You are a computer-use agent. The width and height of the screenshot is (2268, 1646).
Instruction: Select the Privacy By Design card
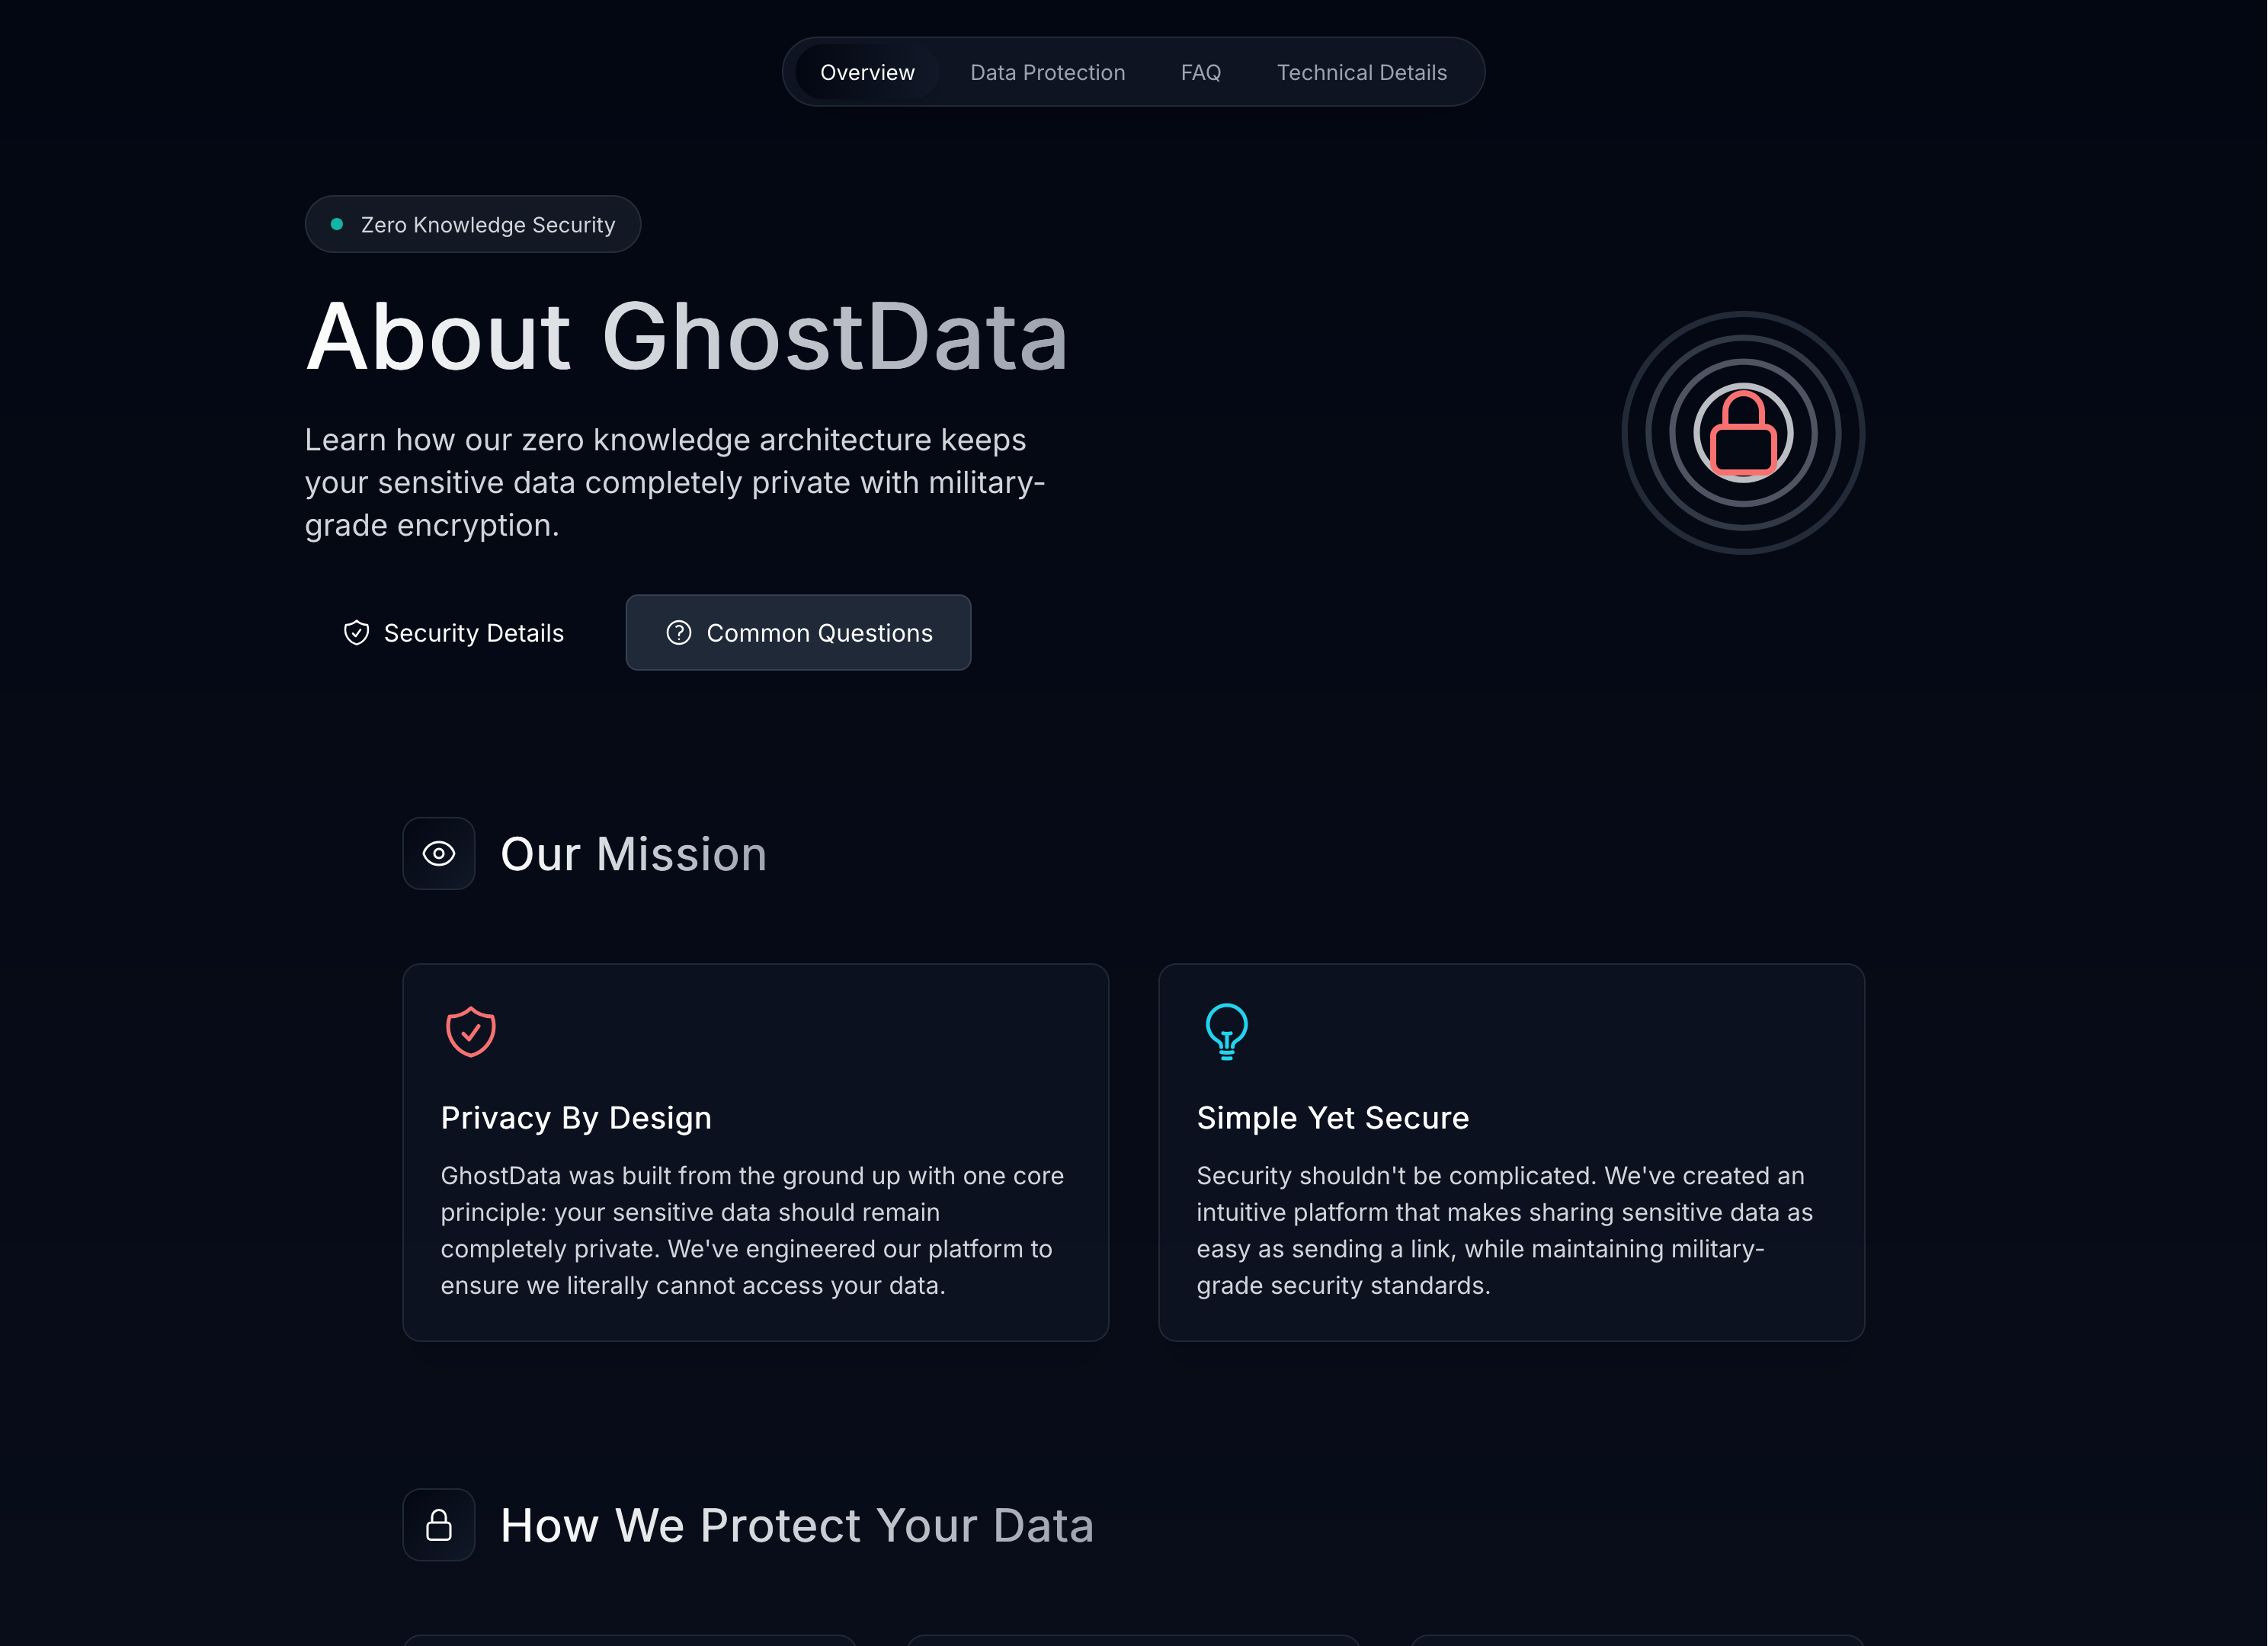pyautogui.click(x=755, y=1152)
